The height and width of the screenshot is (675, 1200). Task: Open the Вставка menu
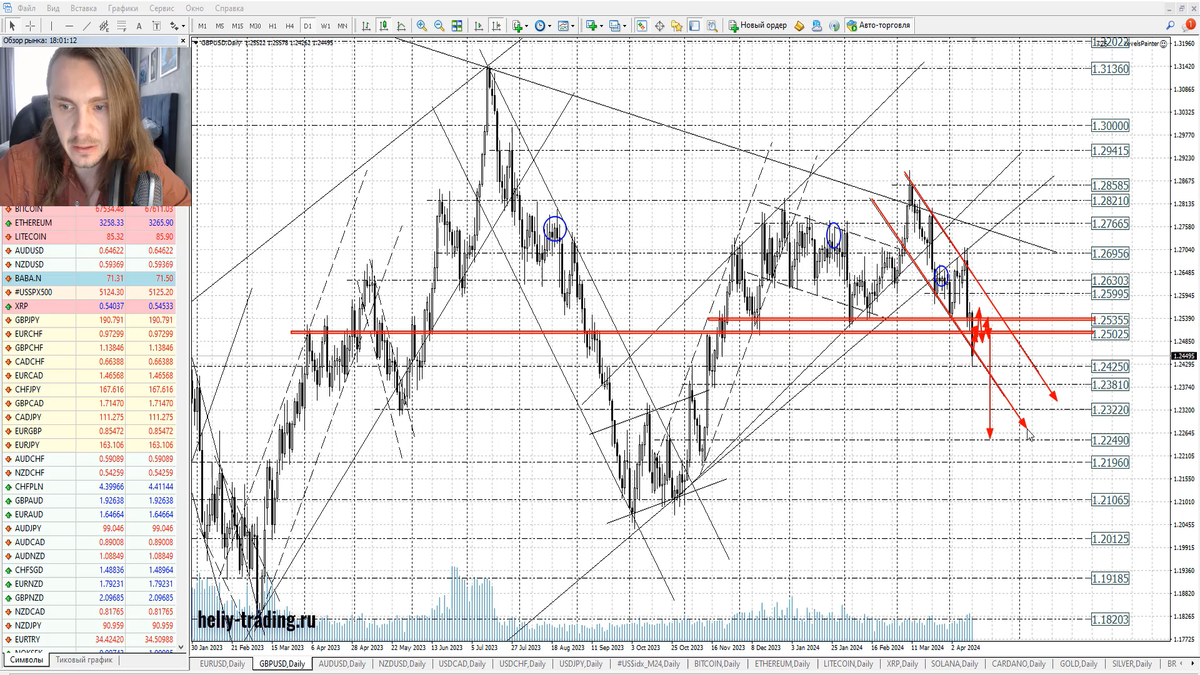pyautogui.click(x=83, y=8)
